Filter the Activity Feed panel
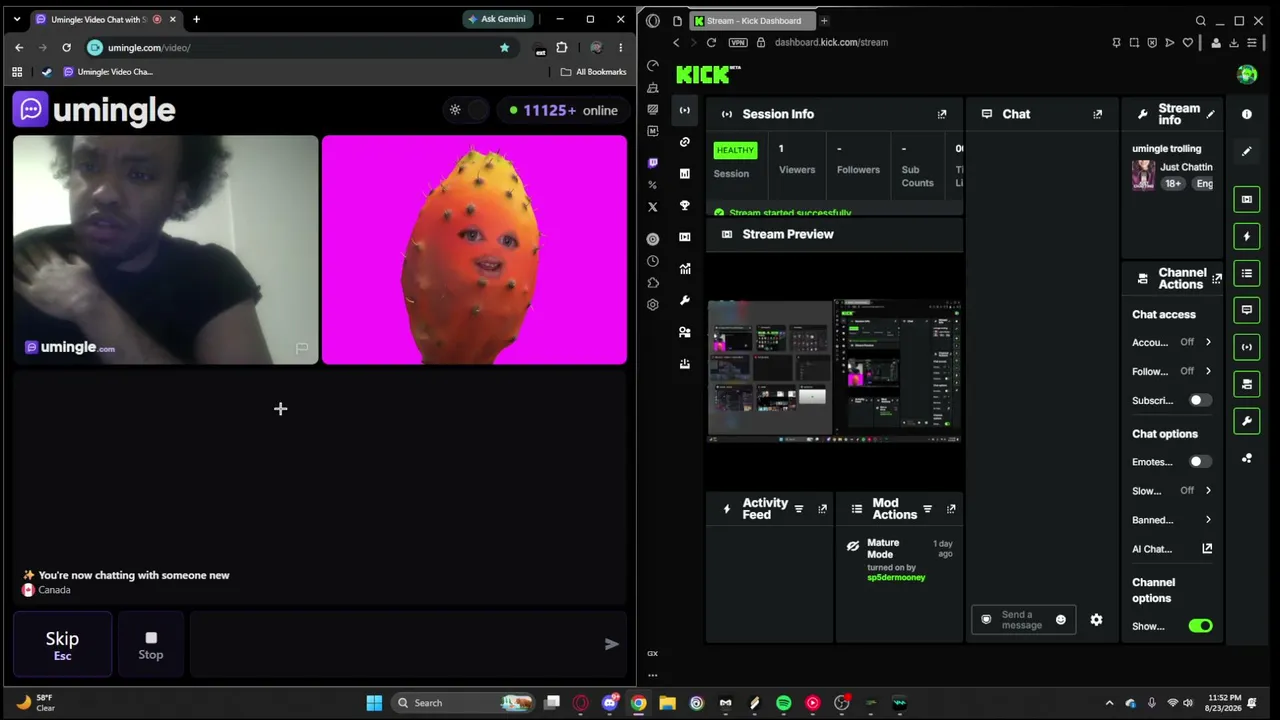Image resolution: width=1280 pixels, height=720 pixels. (798, 509)
